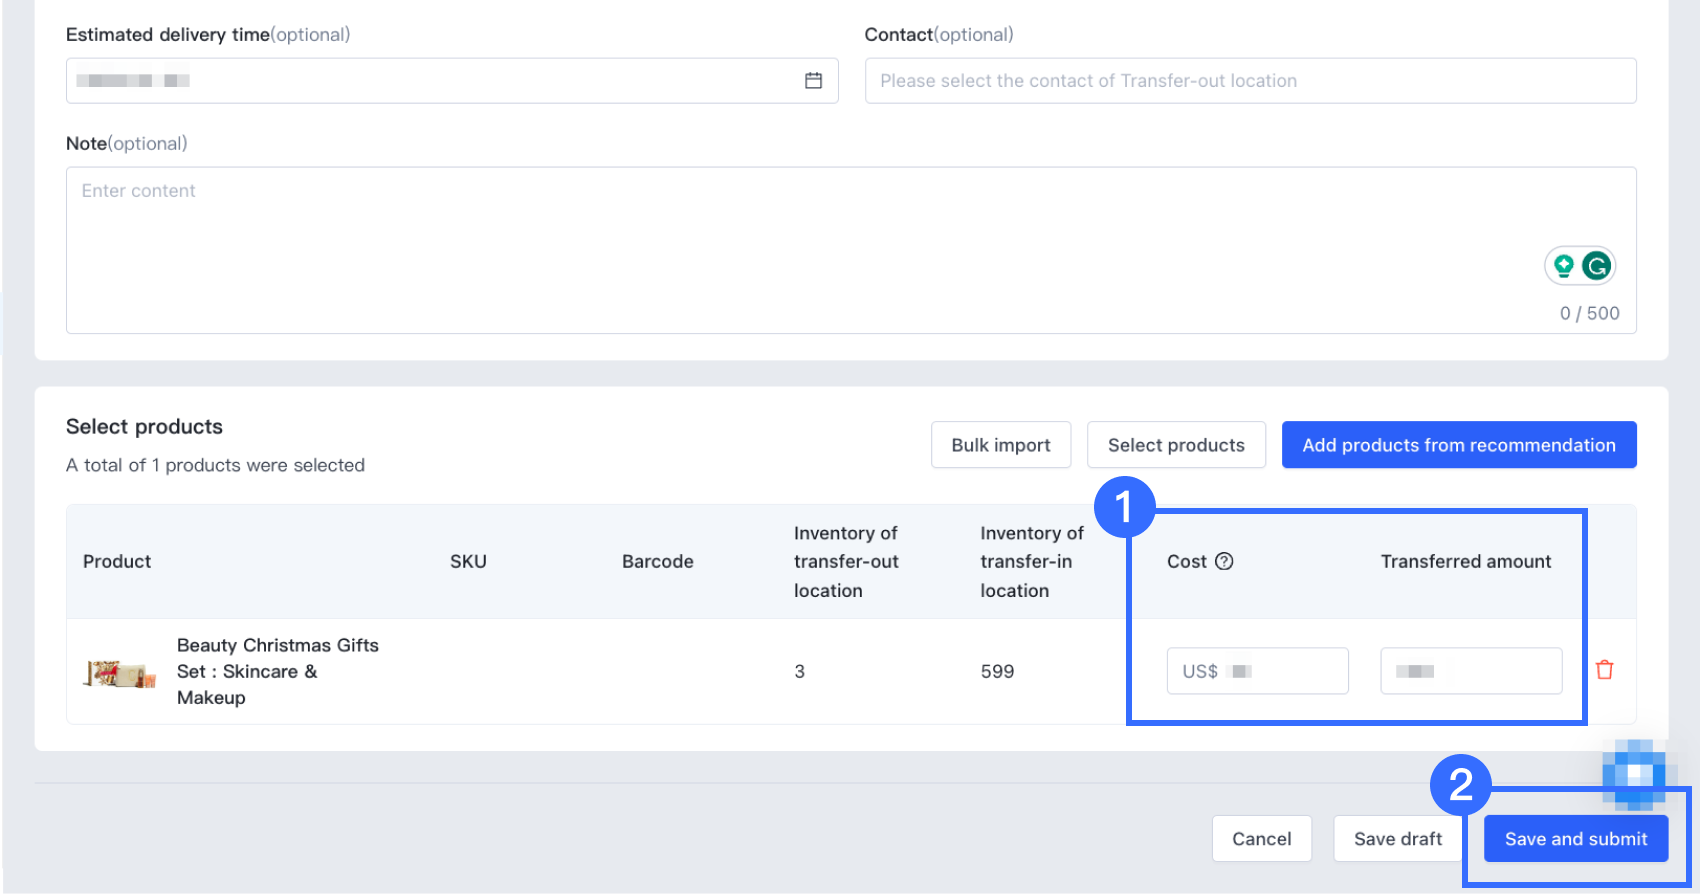The width and height of the screenshot is (1700, 894).
Task: Click the Beauty Christmas Gifts Set thumbnail
Action: 120,673
